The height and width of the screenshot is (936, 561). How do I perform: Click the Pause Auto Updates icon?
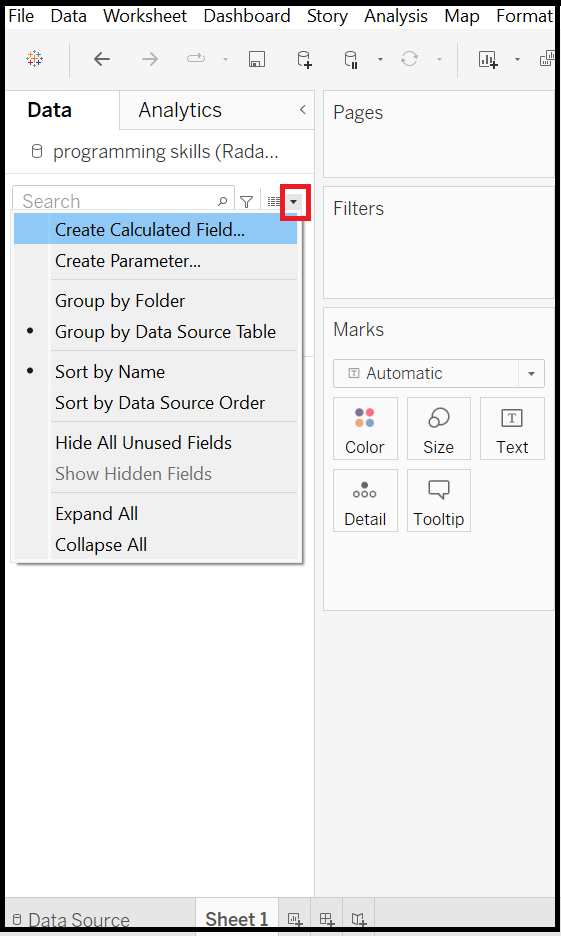(351, 59)
